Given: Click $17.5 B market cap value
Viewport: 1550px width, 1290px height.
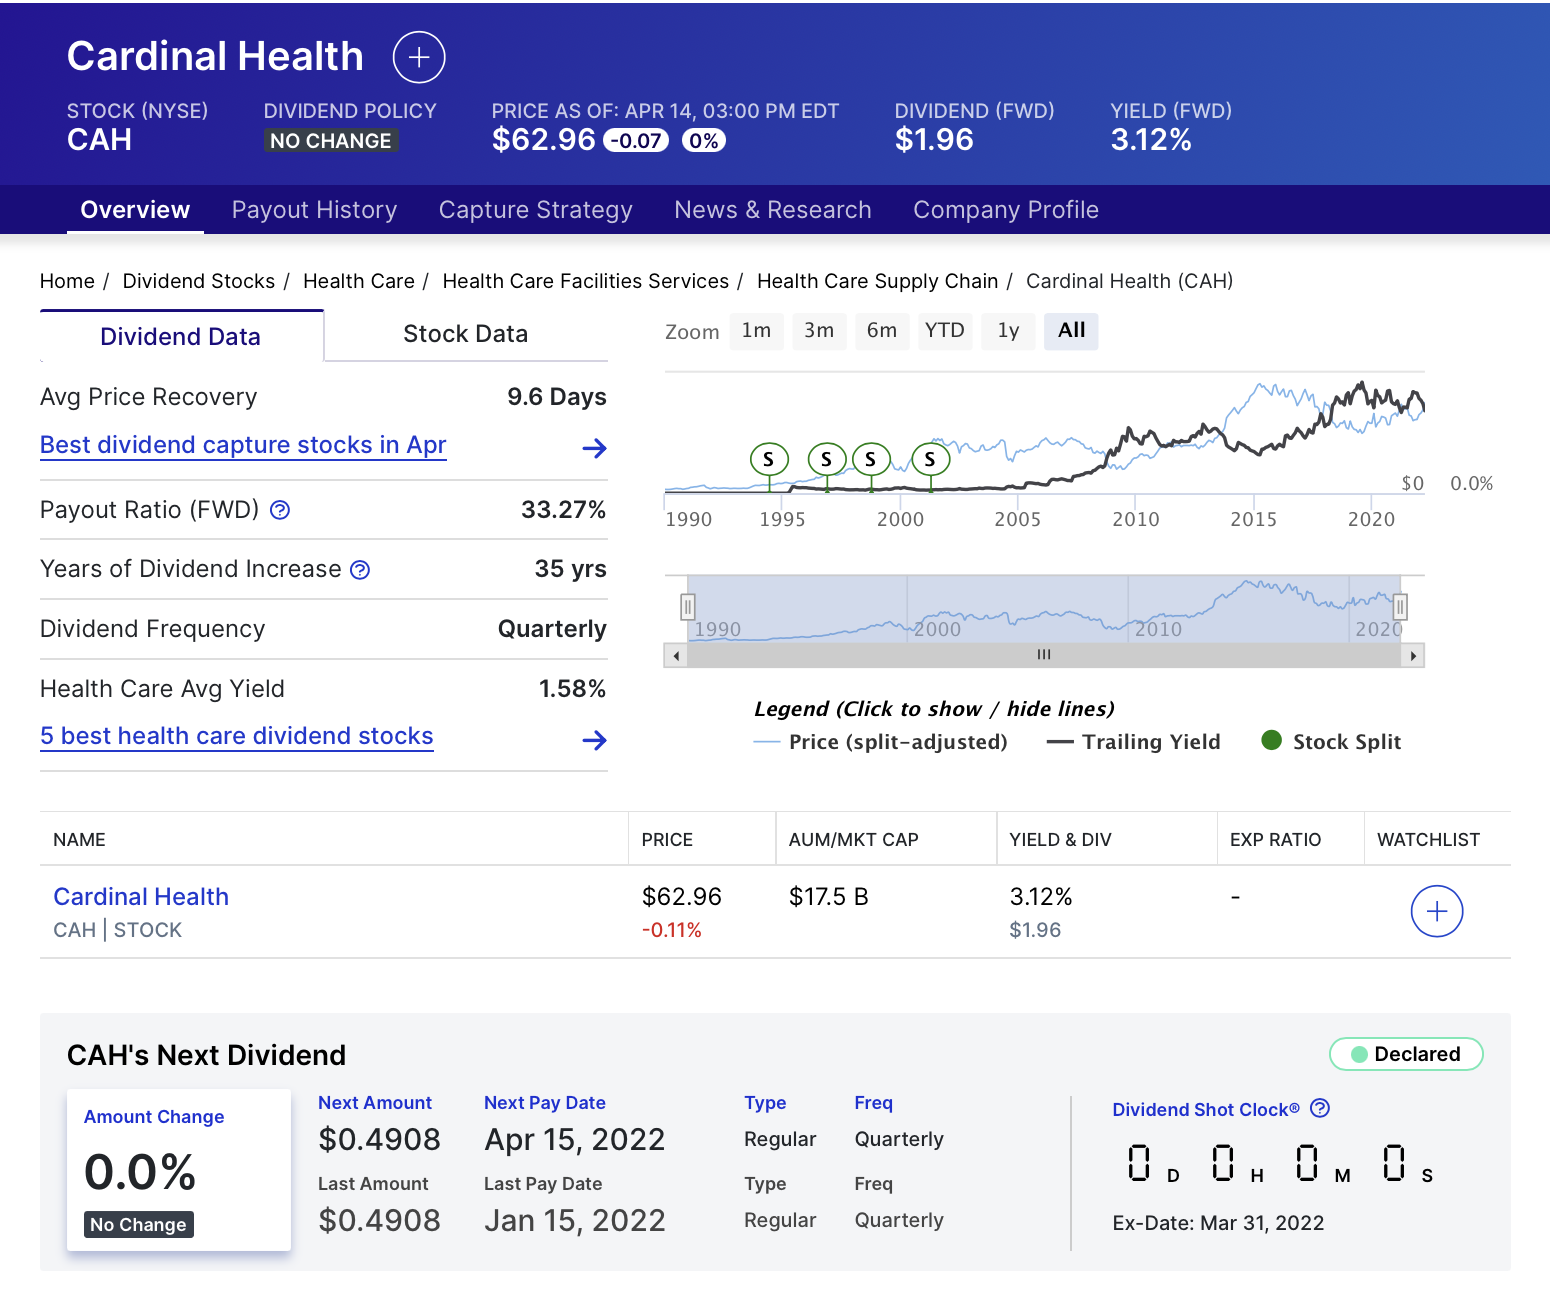Looking at the screenshot, I should 828,897.
